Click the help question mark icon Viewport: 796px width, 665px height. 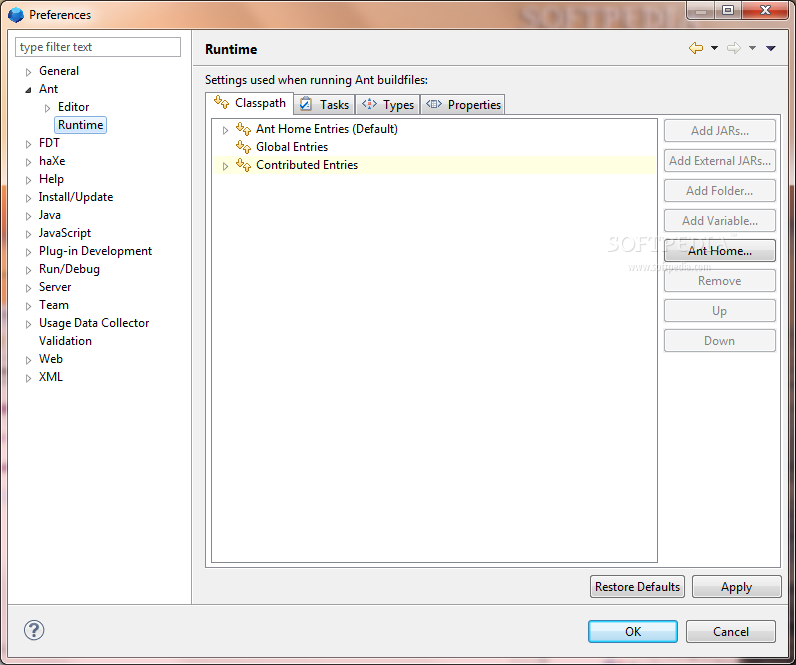tap(34, 630)
